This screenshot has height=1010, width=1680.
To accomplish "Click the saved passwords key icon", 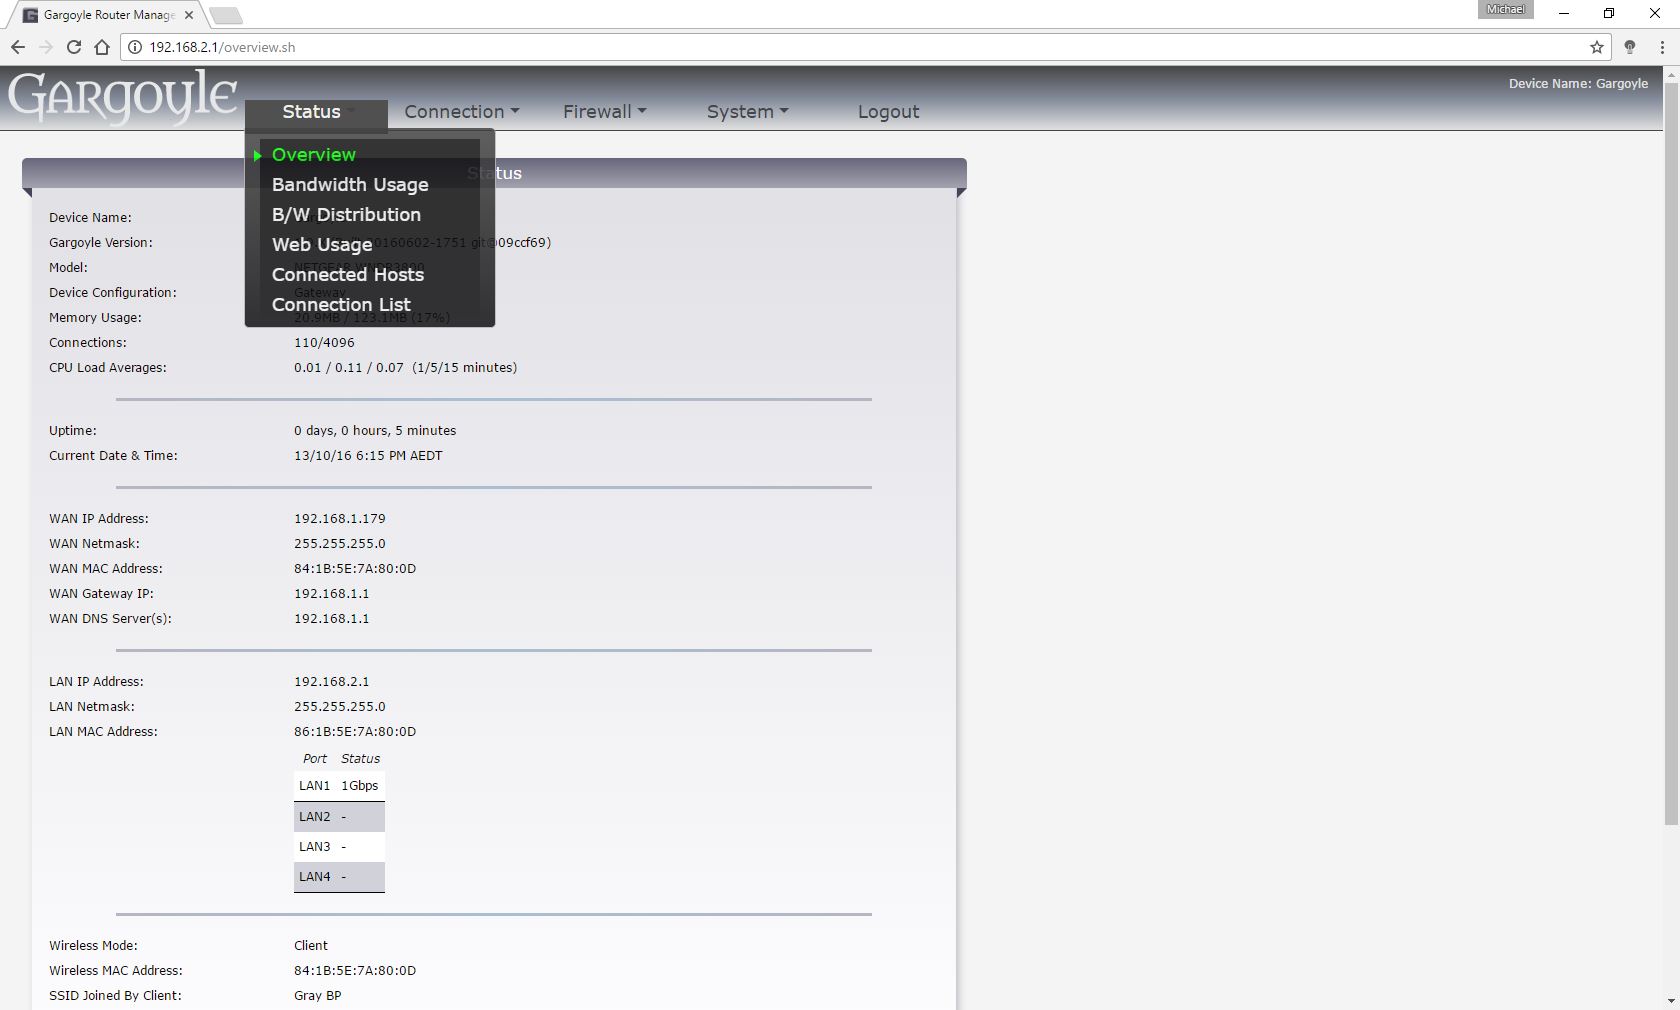I will pos(1630,46).
